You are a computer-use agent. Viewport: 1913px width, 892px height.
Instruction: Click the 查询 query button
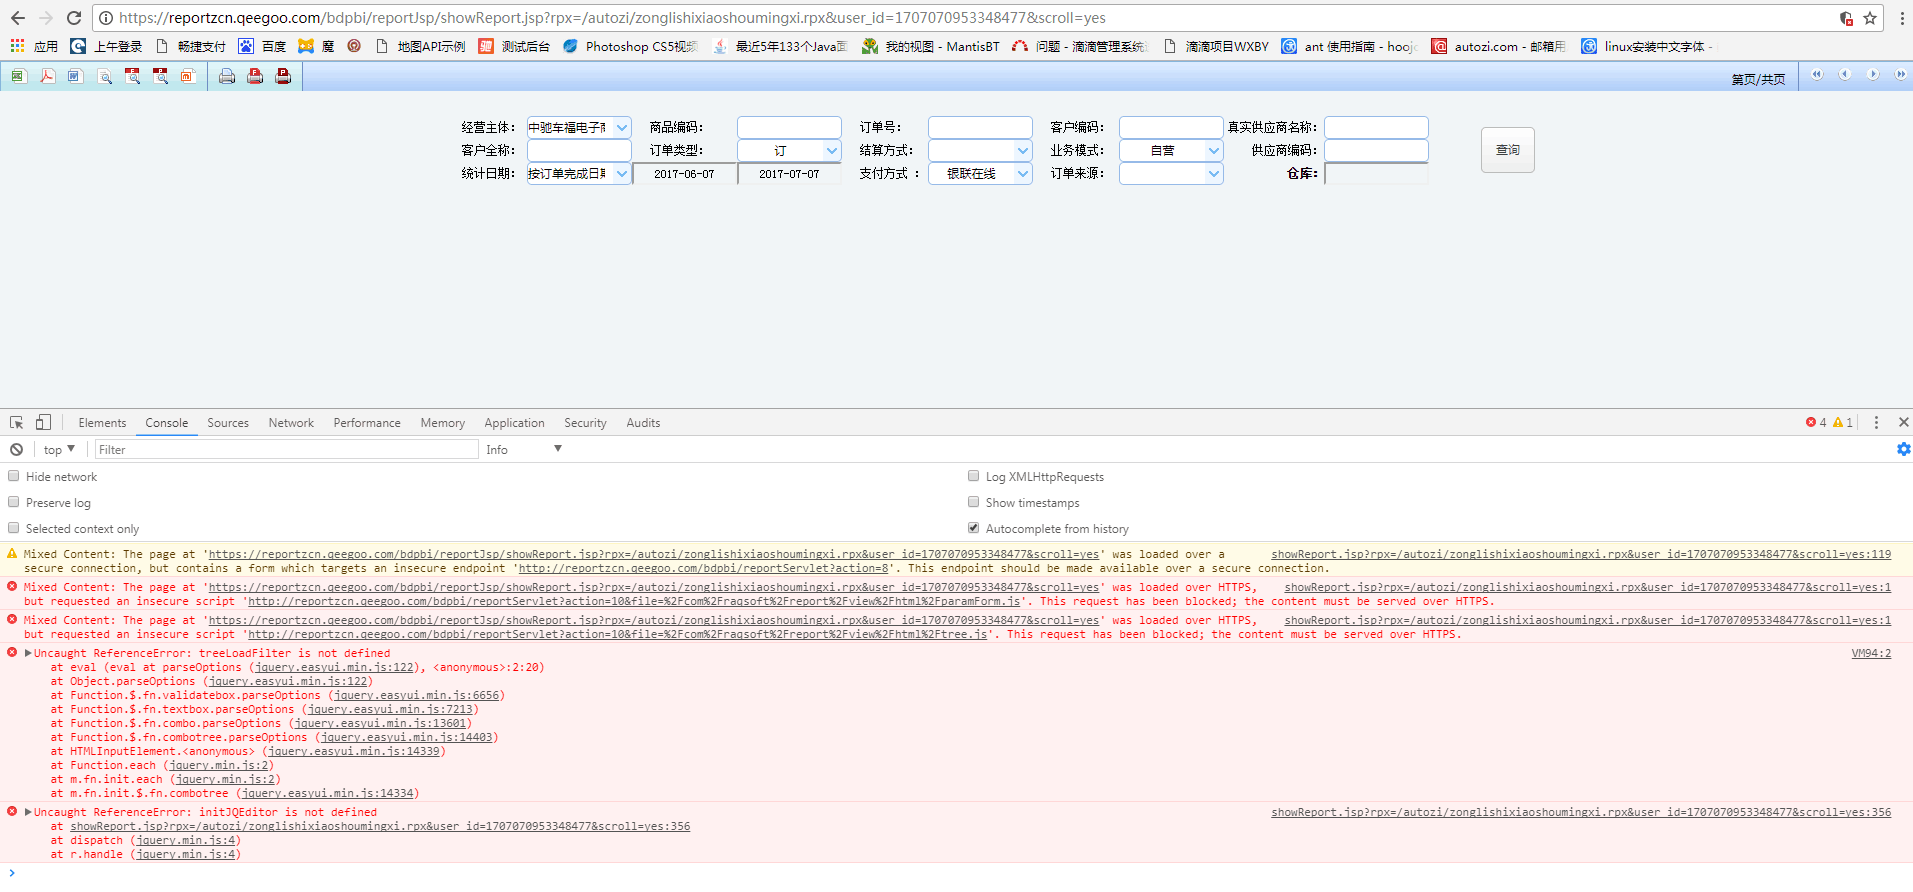coord(1507,150)
